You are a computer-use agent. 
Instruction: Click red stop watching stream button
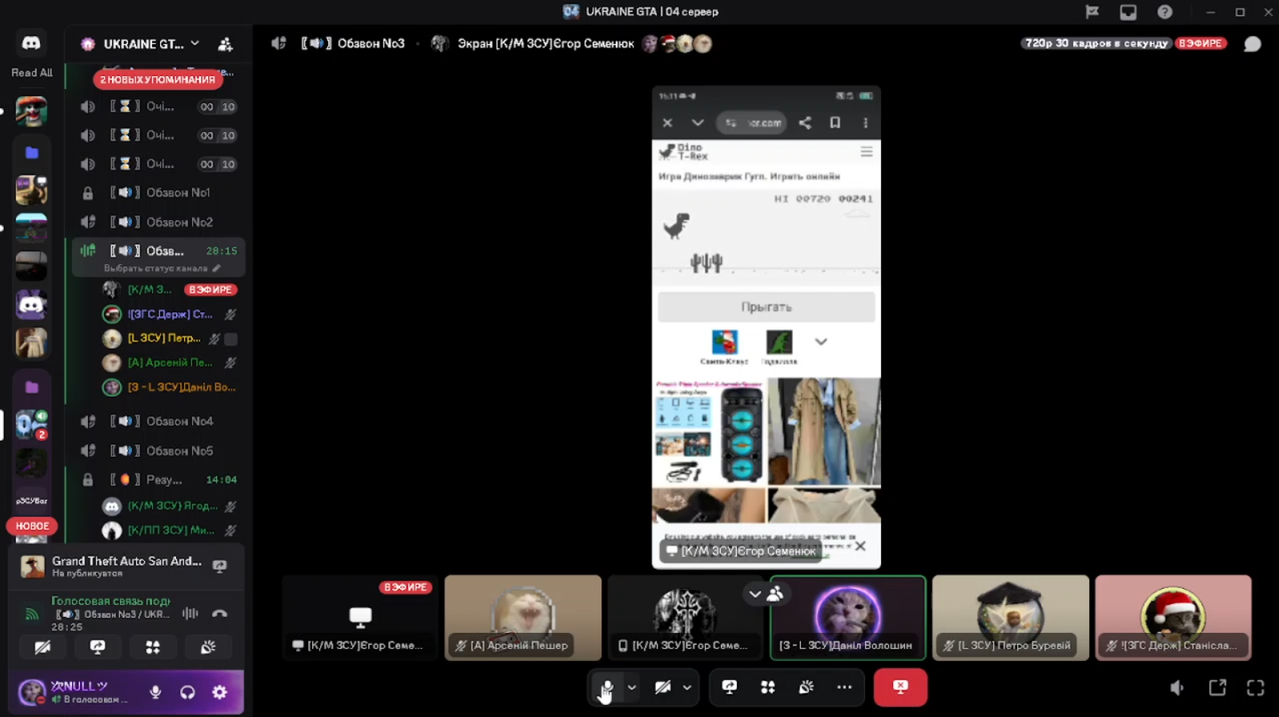click(x=900, y=688)
